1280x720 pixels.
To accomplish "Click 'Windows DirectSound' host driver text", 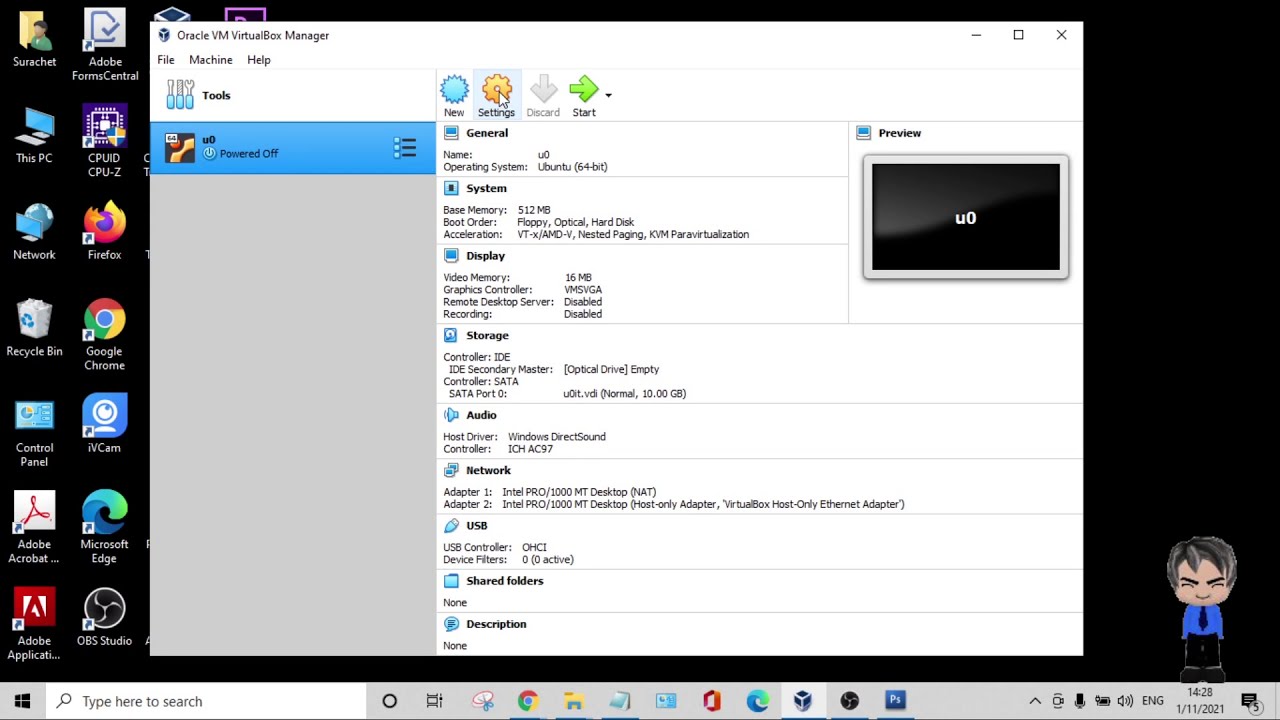I will [x=556, y=437].
